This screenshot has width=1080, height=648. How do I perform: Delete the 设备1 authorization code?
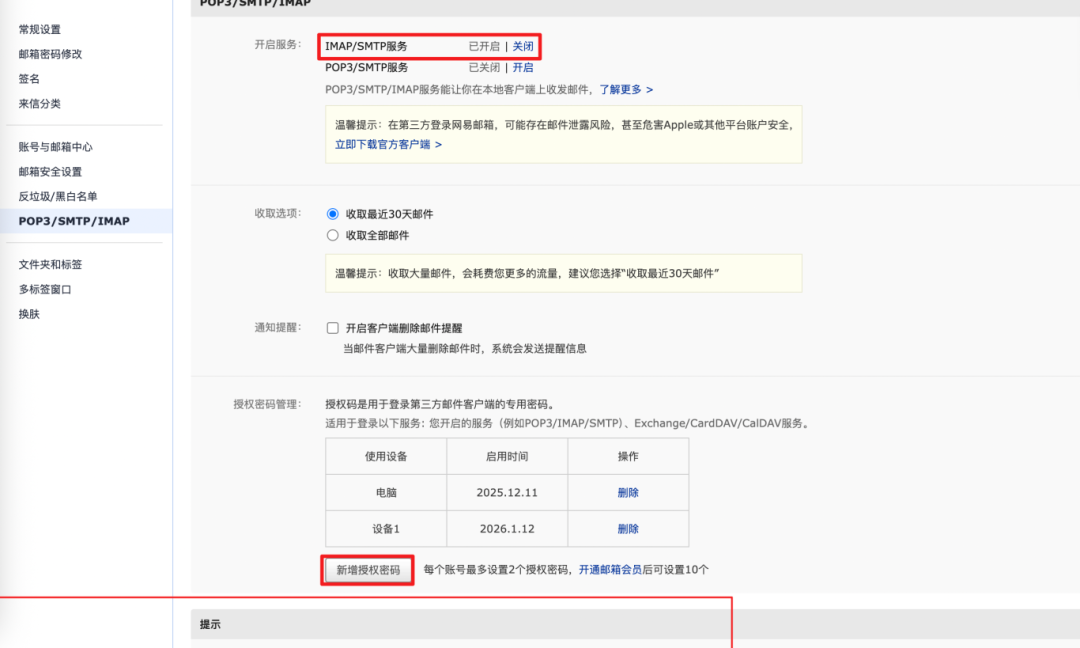(x=628, y=530)
